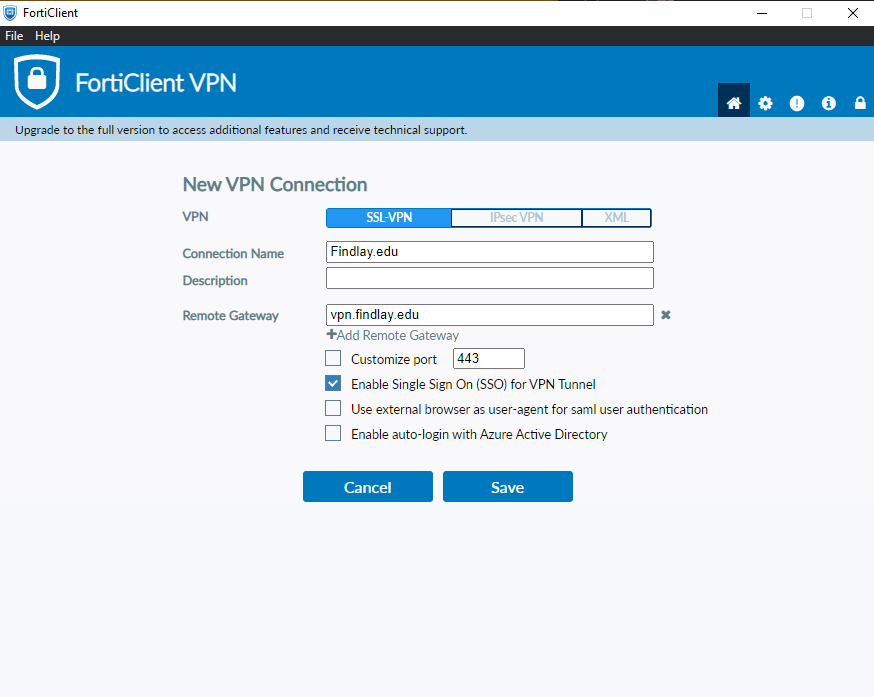Enable auto-login with Azure Active Directory checkbox
Viewport: 874px width, 697px height.
333,433
